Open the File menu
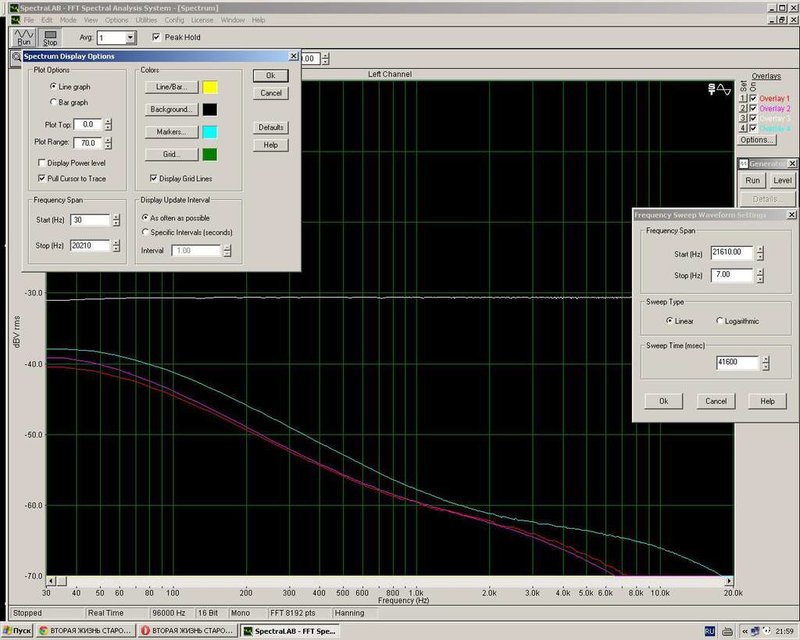The height and width of the screenshot is (640, 800). [29, 20]
